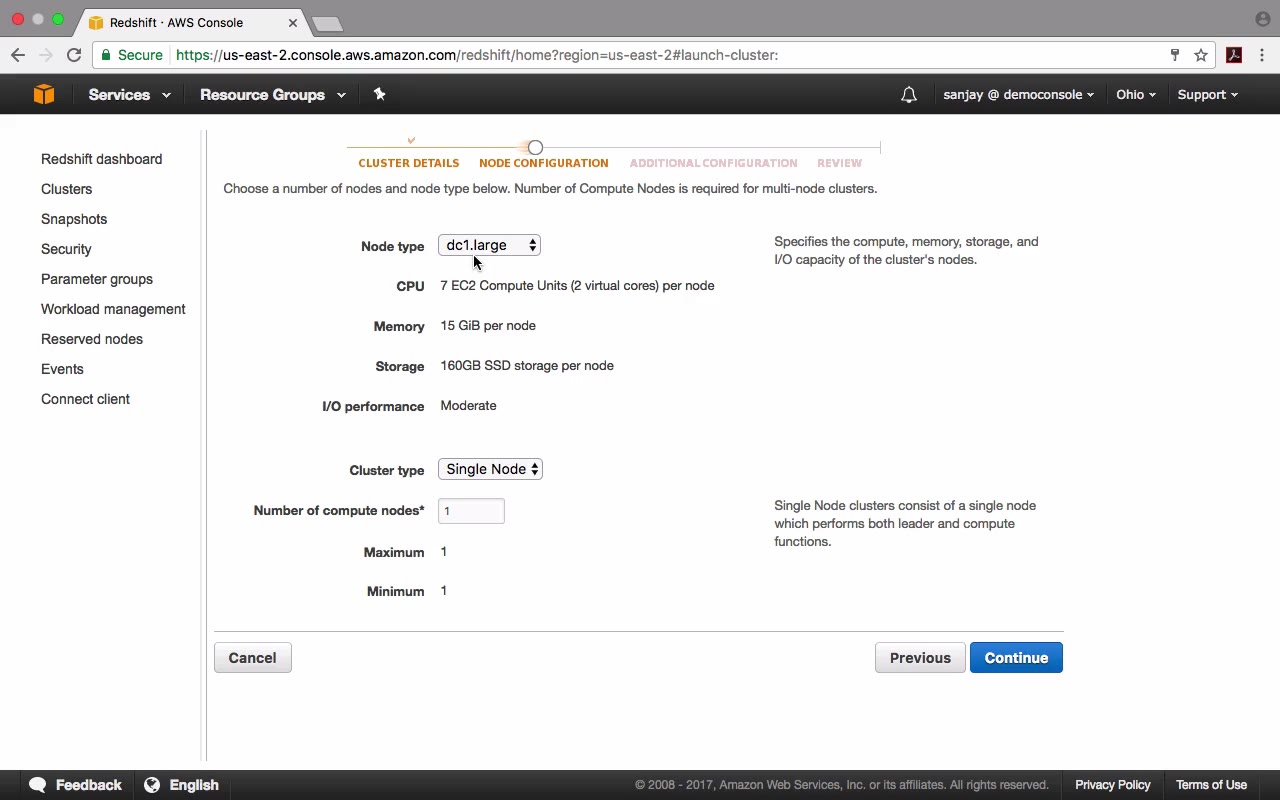
Task: Open Parameter groups in sidebar
Action: click(x=97, y=279)
